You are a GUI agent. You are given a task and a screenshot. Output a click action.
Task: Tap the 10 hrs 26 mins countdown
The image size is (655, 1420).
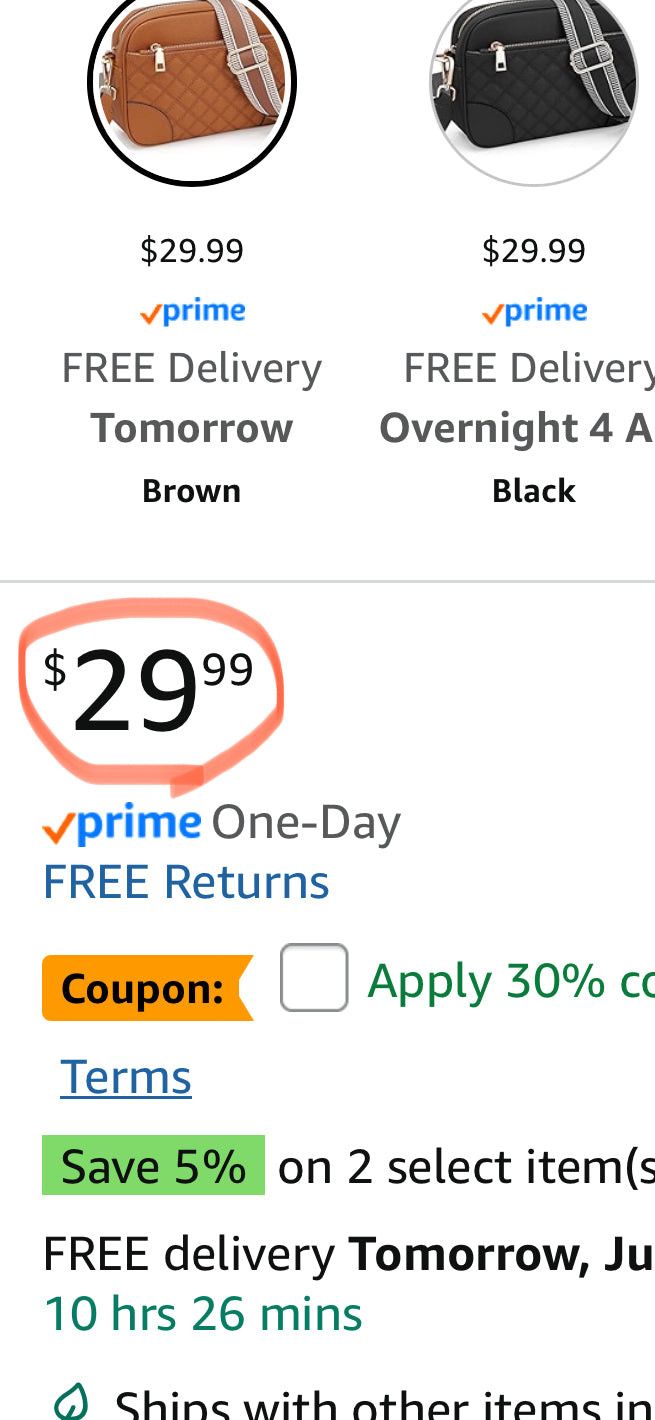tap(203, 1314)
